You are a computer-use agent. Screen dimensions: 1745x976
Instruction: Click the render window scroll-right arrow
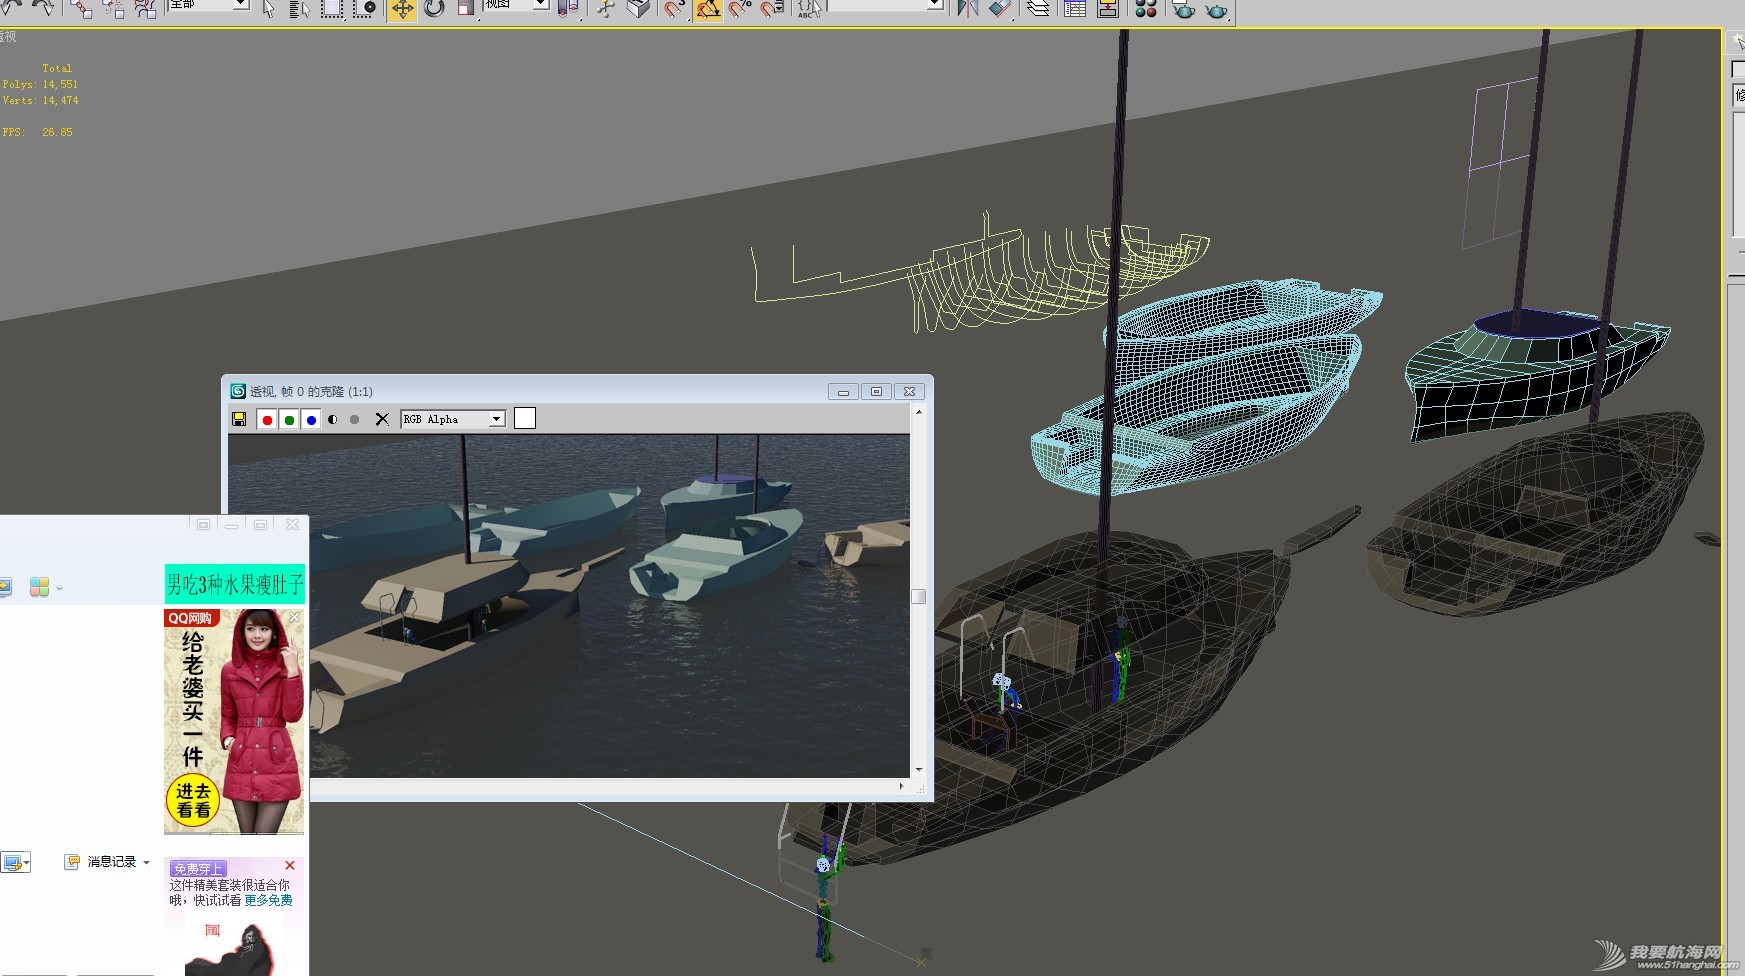pos(901,786)
